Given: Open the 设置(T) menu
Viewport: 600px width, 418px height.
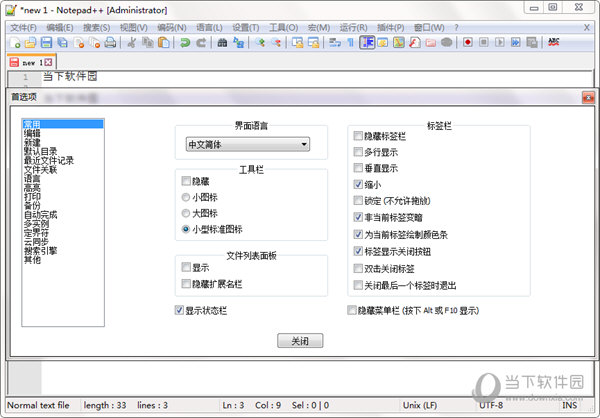Looking at the screenshot, I should pyautogui.click(x=246, y=28).
